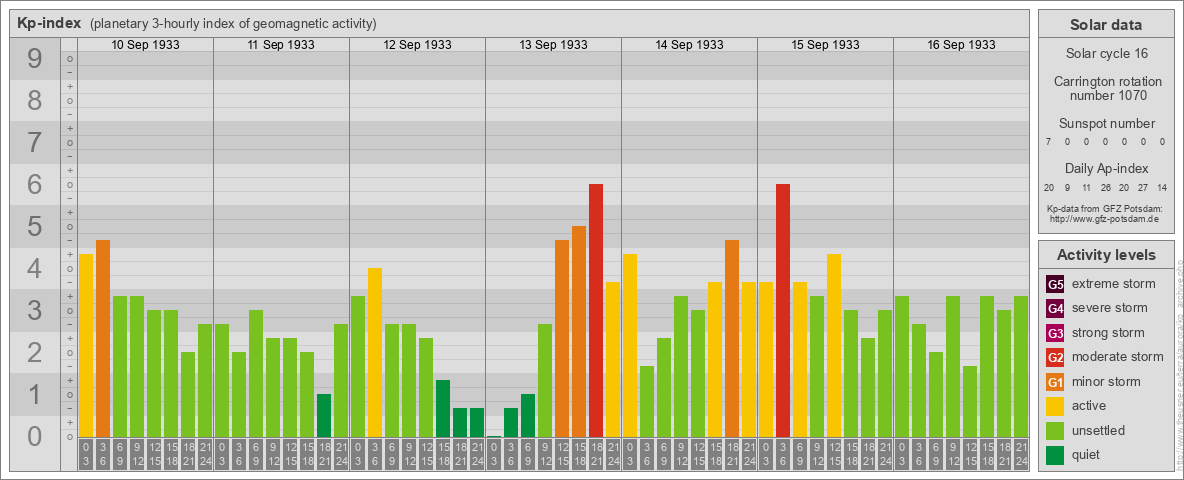1184x480 pixels.
Task: Click the dark green 15-18h bar on 12 Sep
Action: click(442, 408)
